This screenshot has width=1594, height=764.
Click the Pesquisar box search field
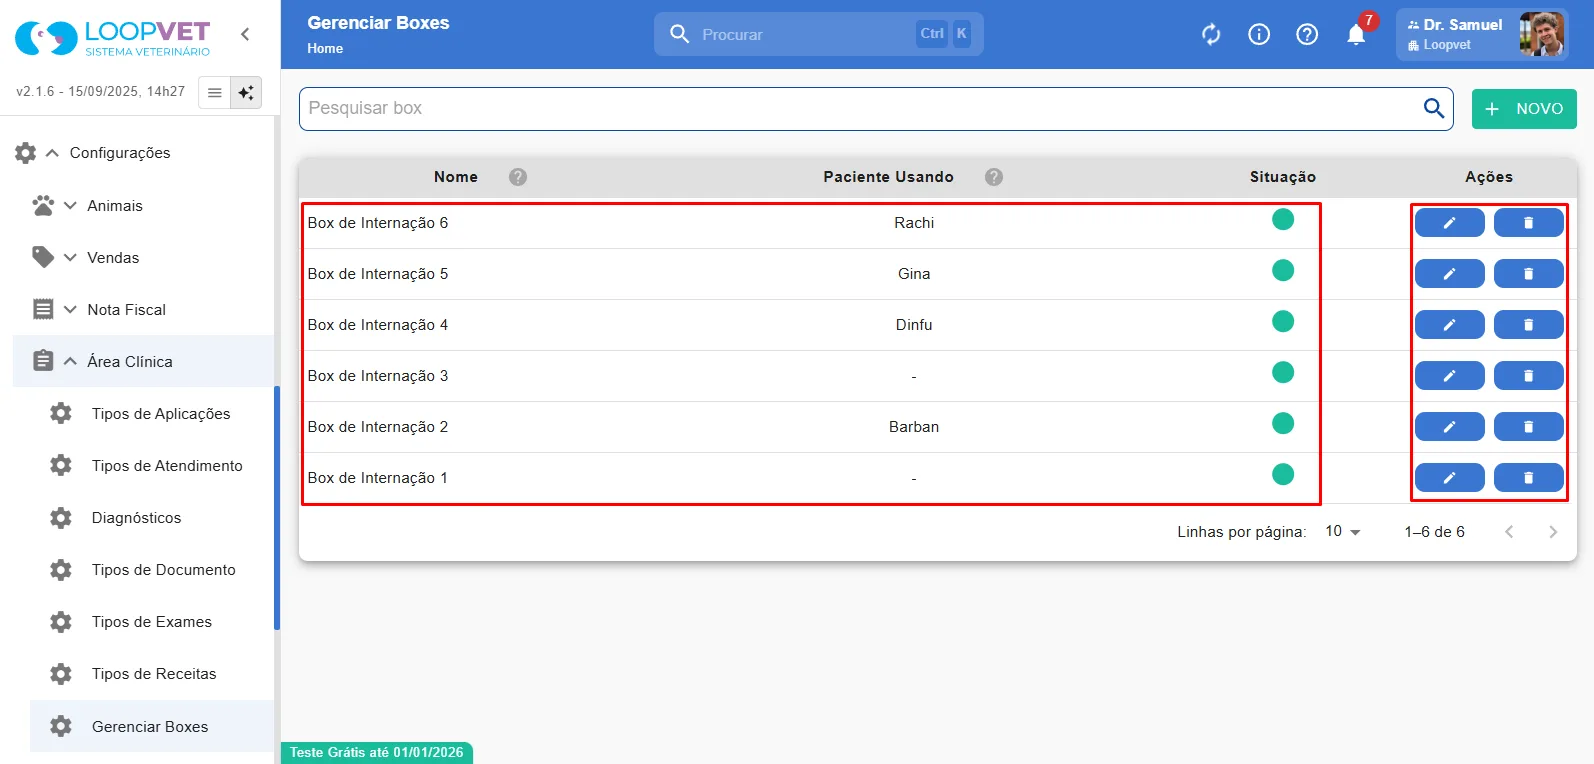(x=860, y=108)
